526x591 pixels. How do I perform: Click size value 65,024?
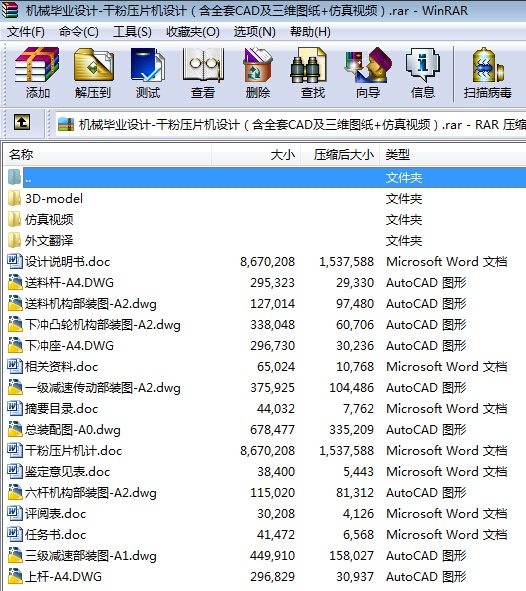276,367
